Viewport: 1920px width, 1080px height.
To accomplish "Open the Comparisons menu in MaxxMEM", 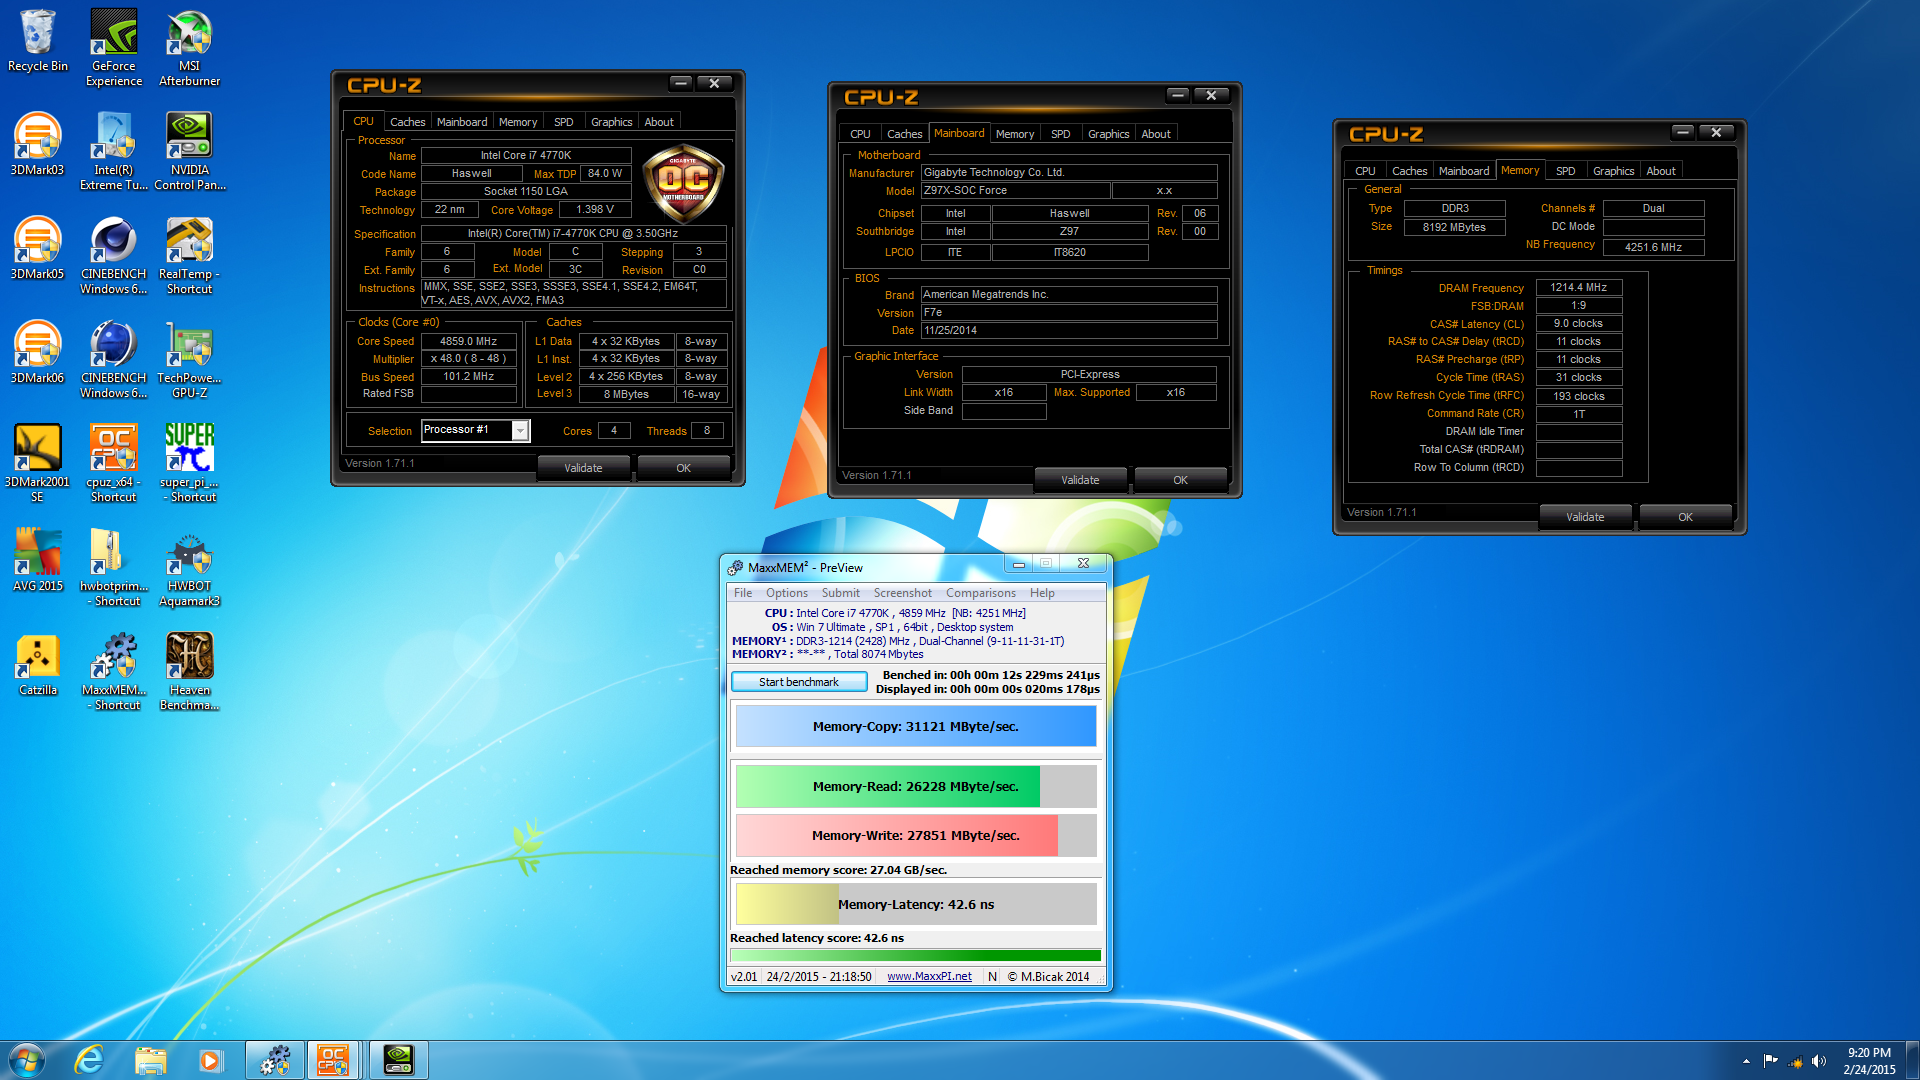I will pyautogui.click(x=980, y=593).
